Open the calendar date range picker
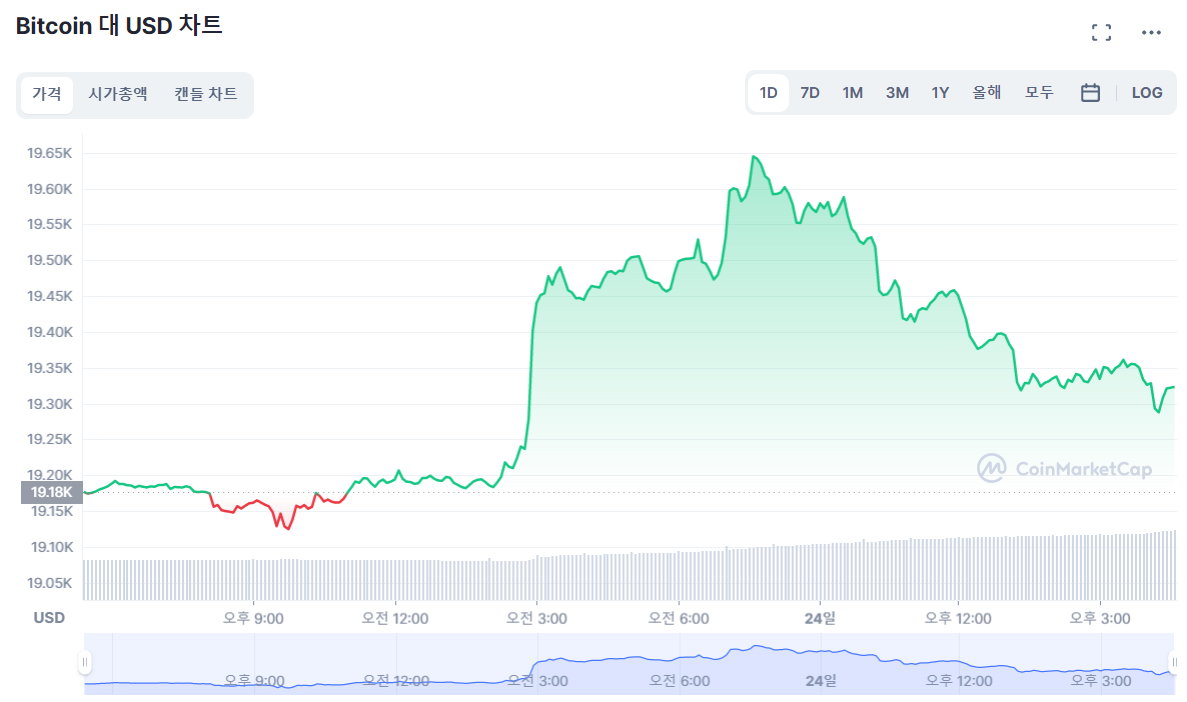The width and height of the screenshot is (1187, 702). tap(1090, 92)
